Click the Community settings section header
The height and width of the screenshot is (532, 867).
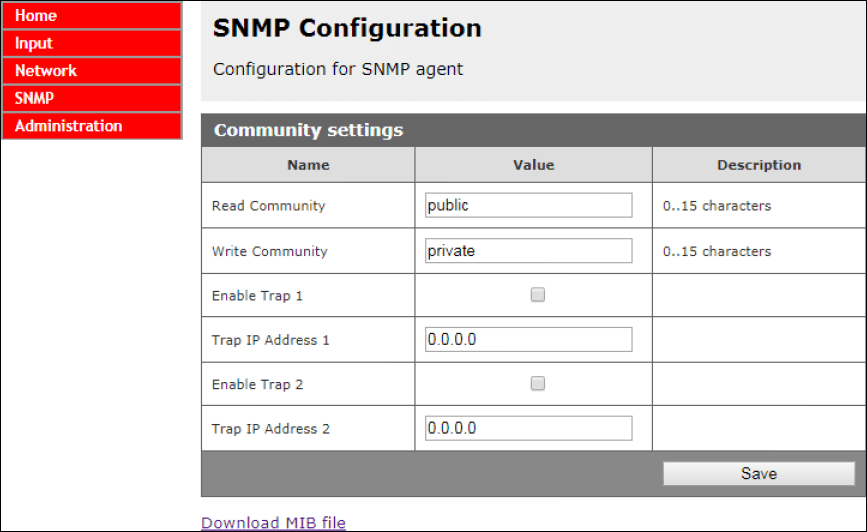pos(308,131)
